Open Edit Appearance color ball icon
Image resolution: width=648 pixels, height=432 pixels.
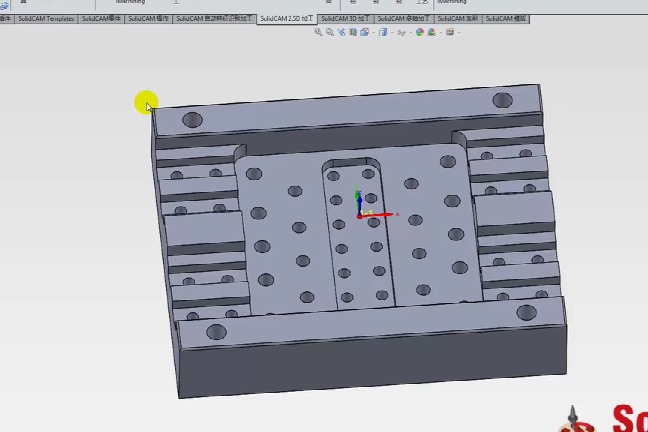tap(420, 32)
